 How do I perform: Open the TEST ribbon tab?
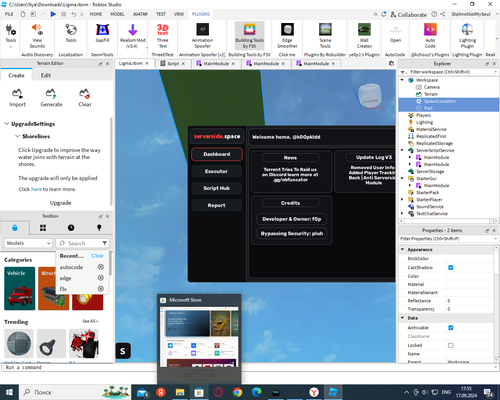[161, 14]
